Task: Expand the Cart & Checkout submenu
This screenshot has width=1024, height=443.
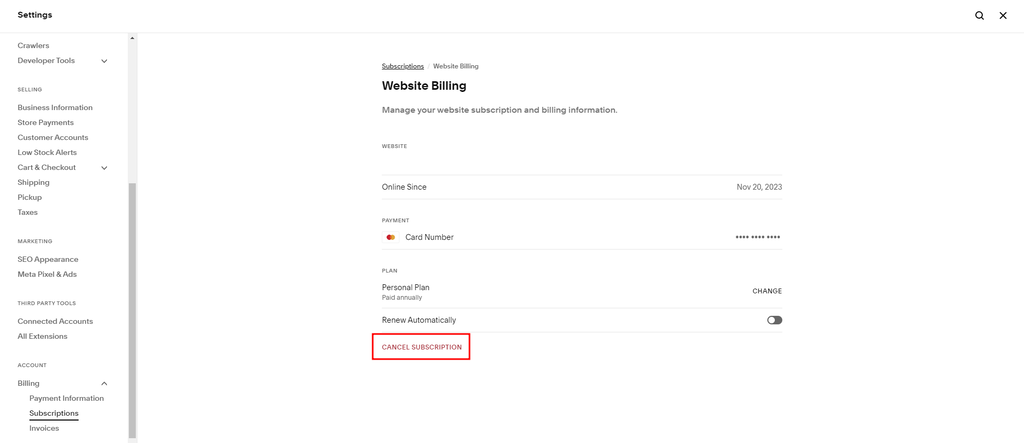Action: click(x=104, y=168)
